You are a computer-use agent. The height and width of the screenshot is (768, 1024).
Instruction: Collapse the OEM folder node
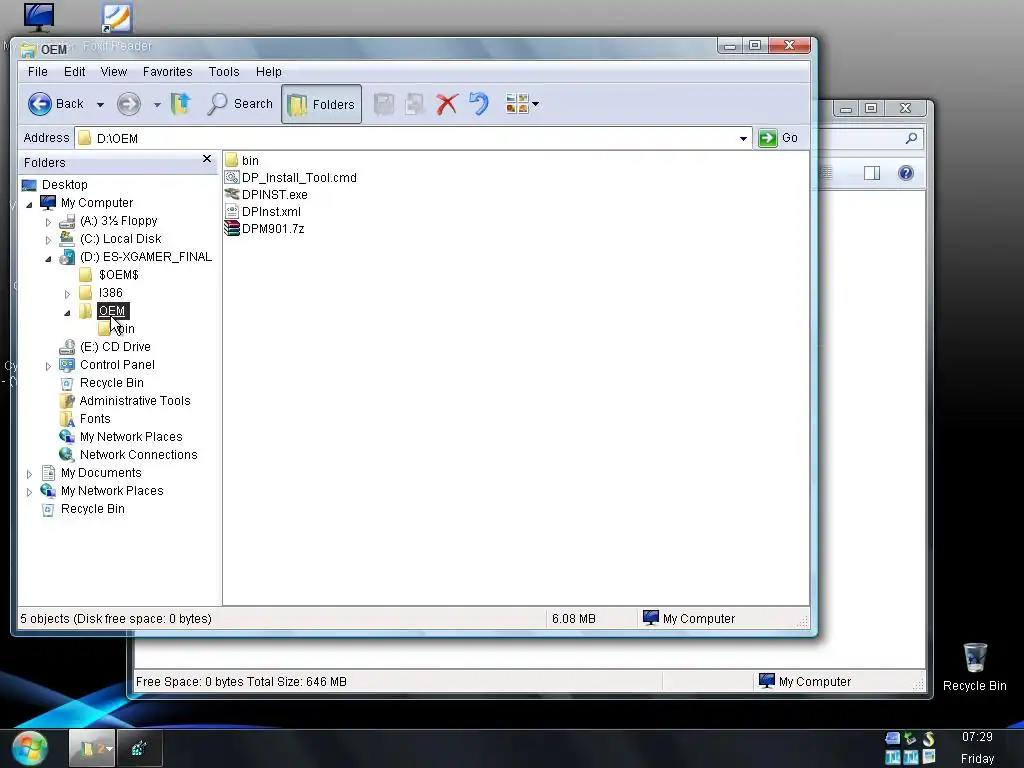(x=67, y=313)
